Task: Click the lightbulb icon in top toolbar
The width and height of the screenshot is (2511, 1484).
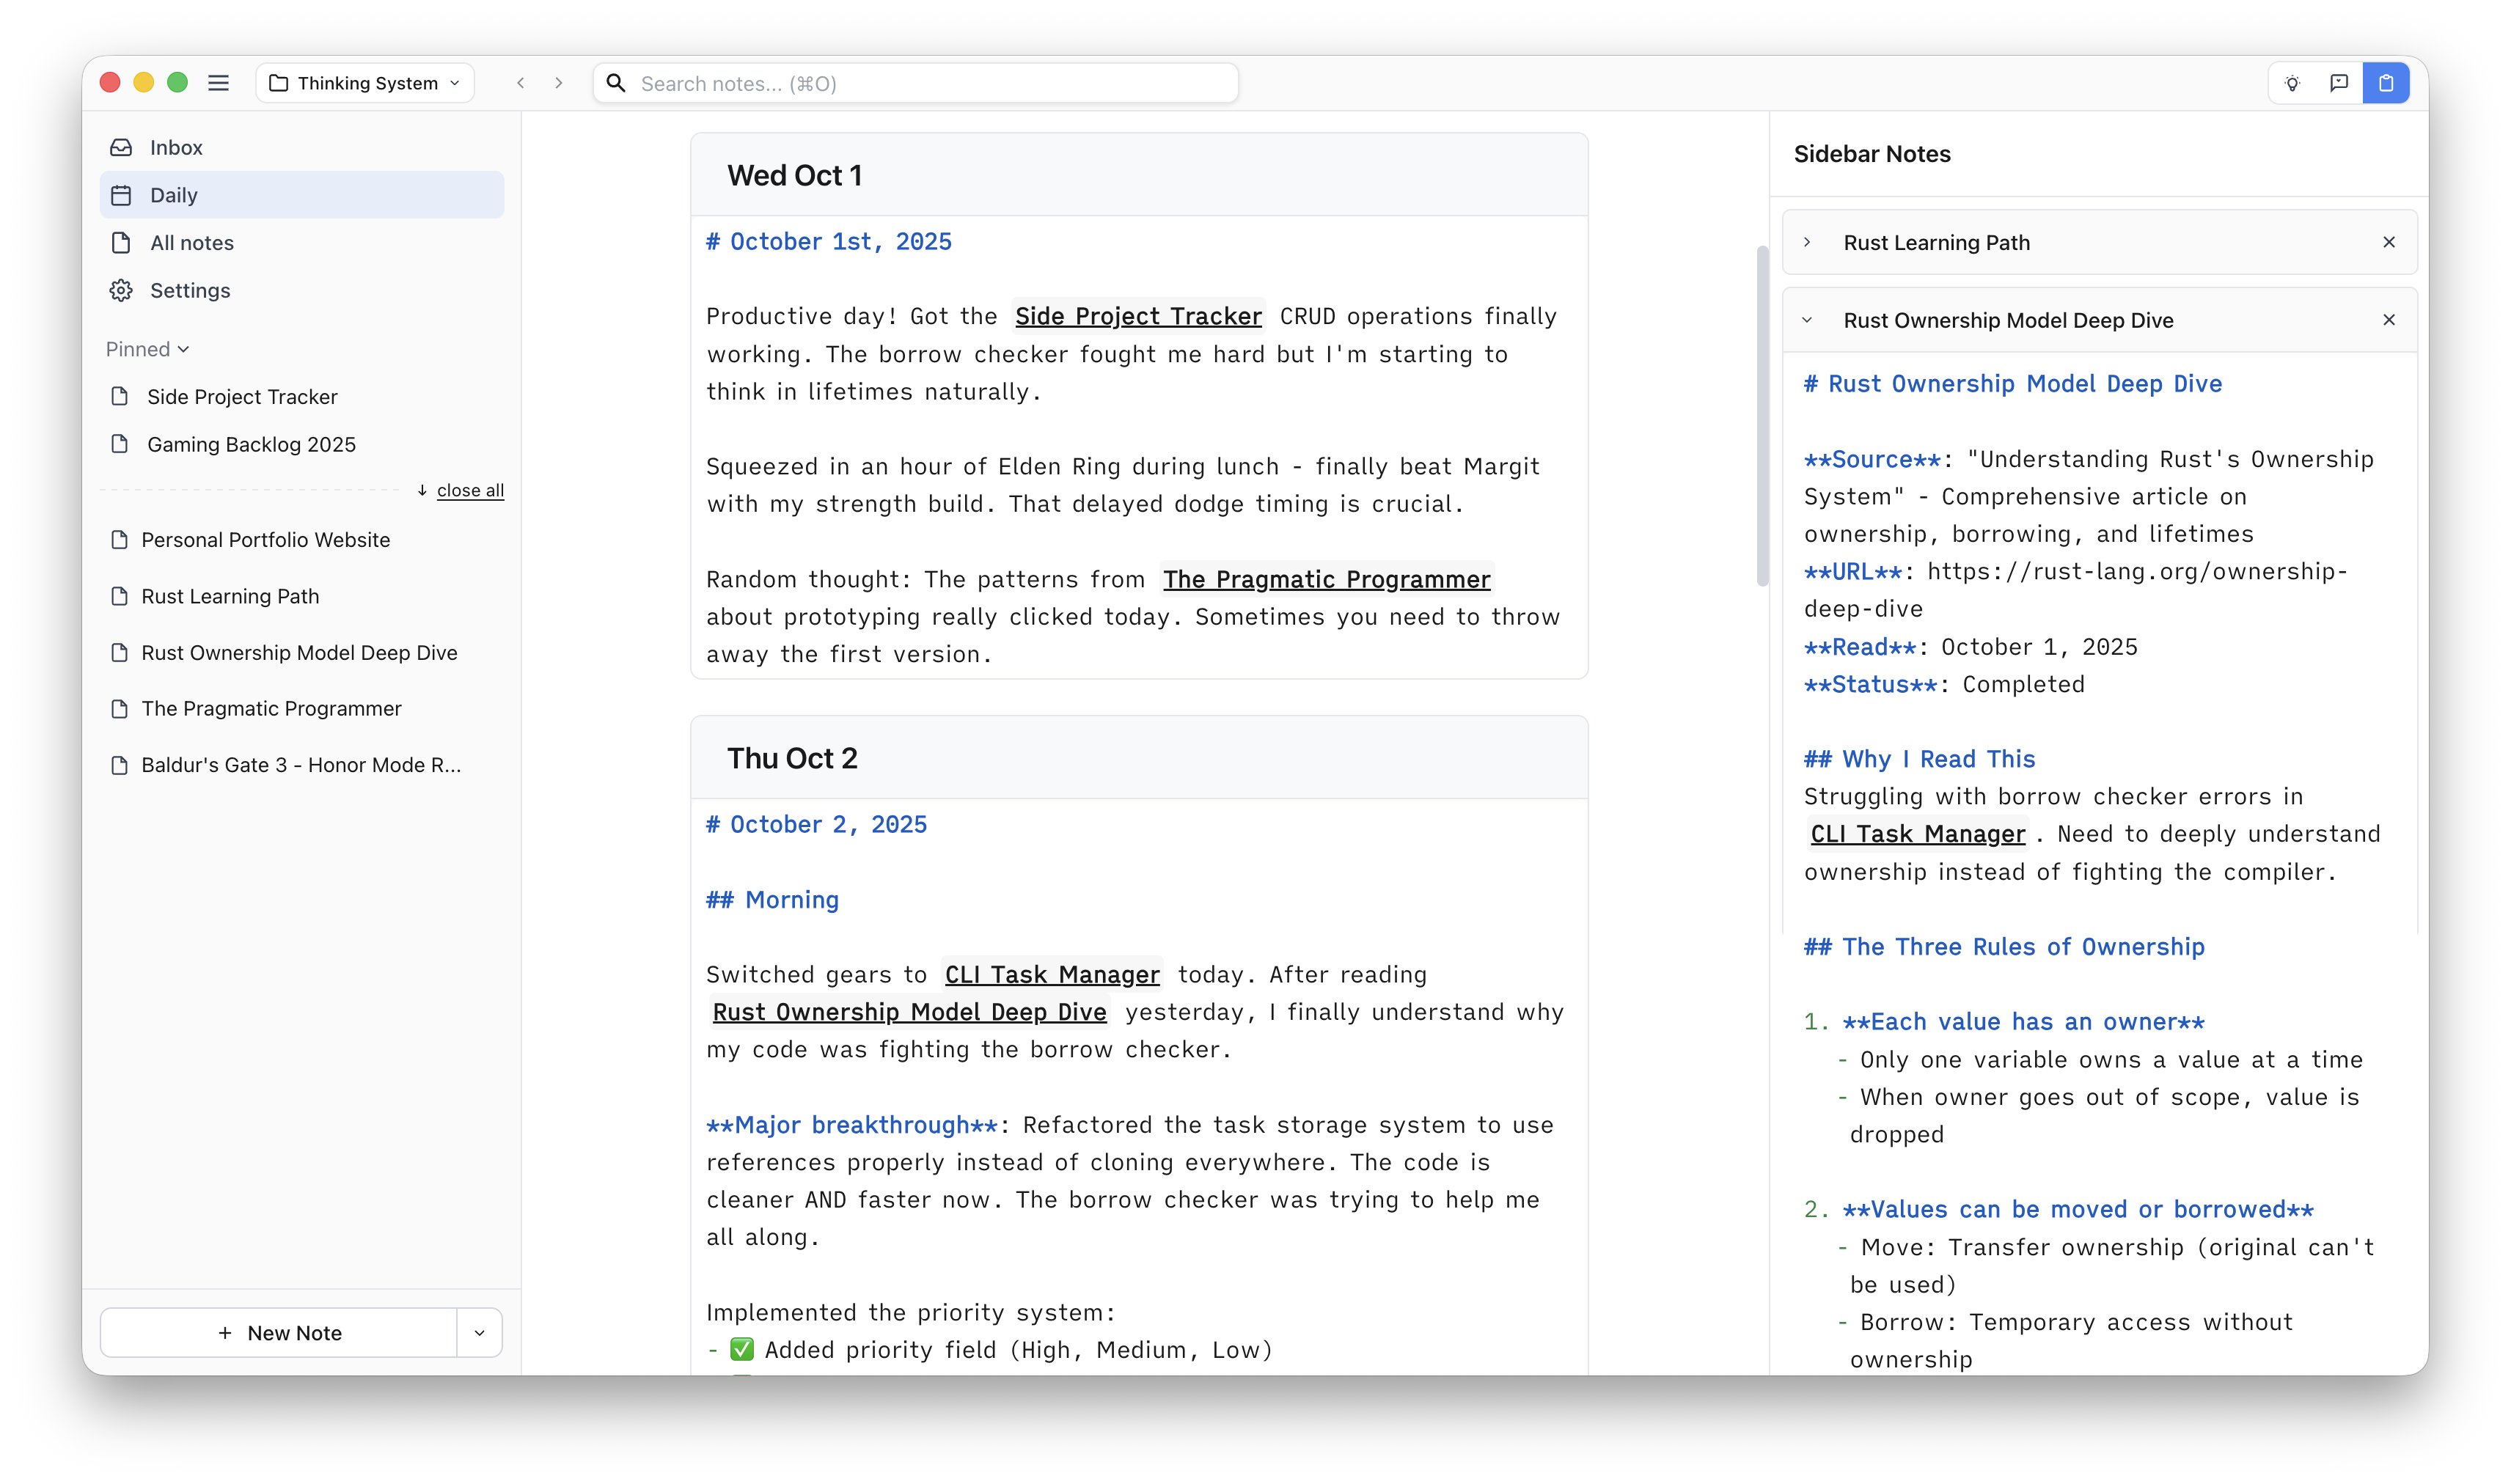Action: (x=2292, y=83)
